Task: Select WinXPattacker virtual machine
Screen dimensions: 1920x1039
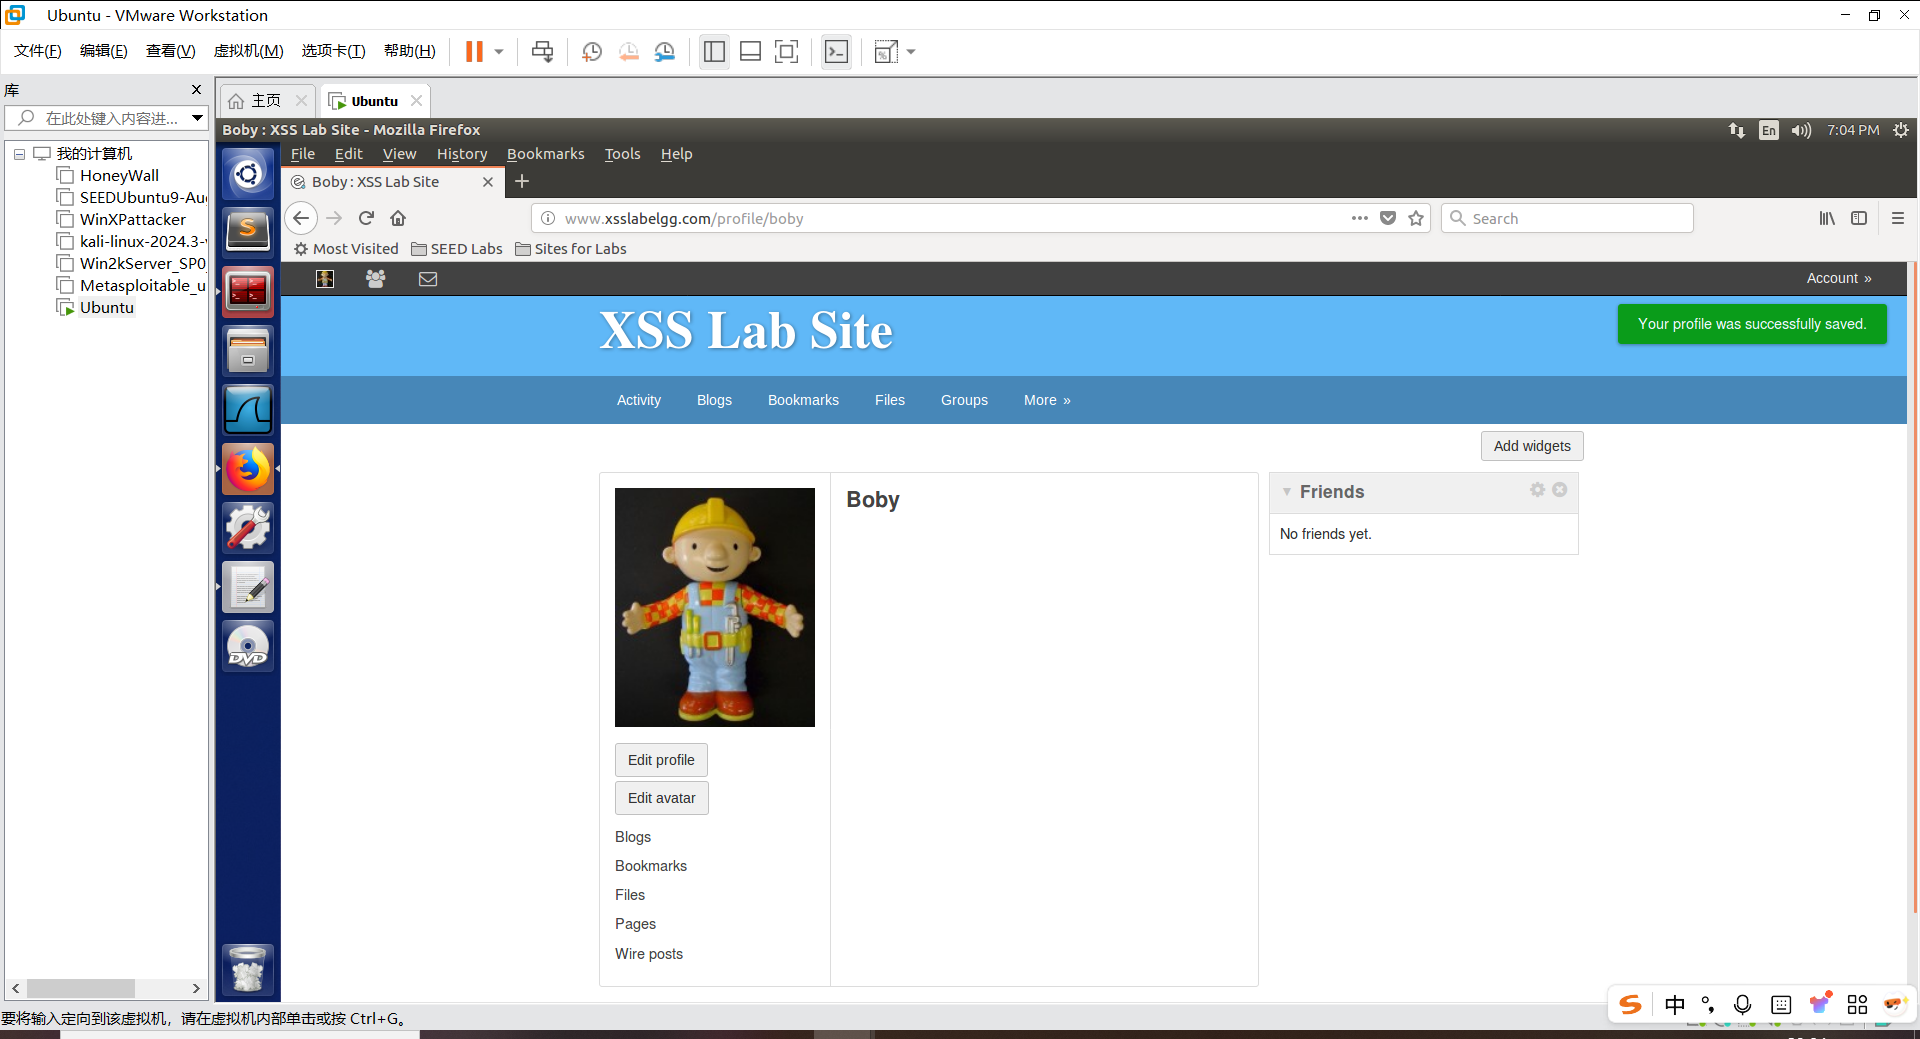Action: tap(132, 220)
